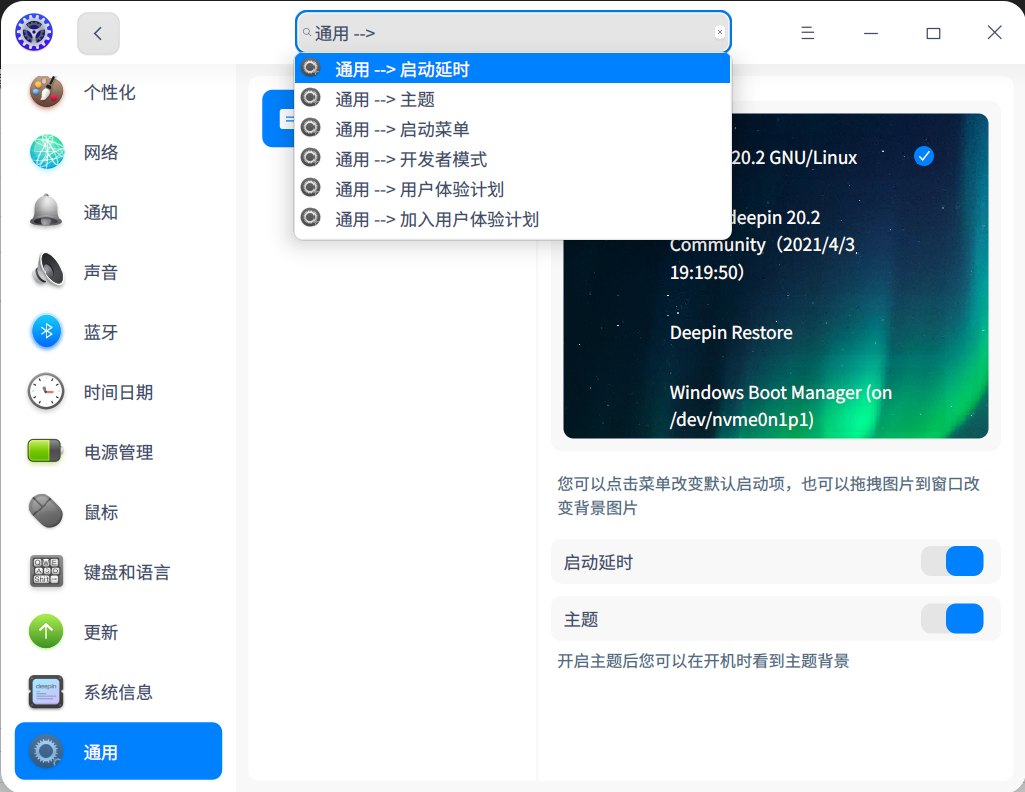This screenshot has width=1025, height=792.
Task: Select the Deepin Restore boot entry
Action: [731, 333]
